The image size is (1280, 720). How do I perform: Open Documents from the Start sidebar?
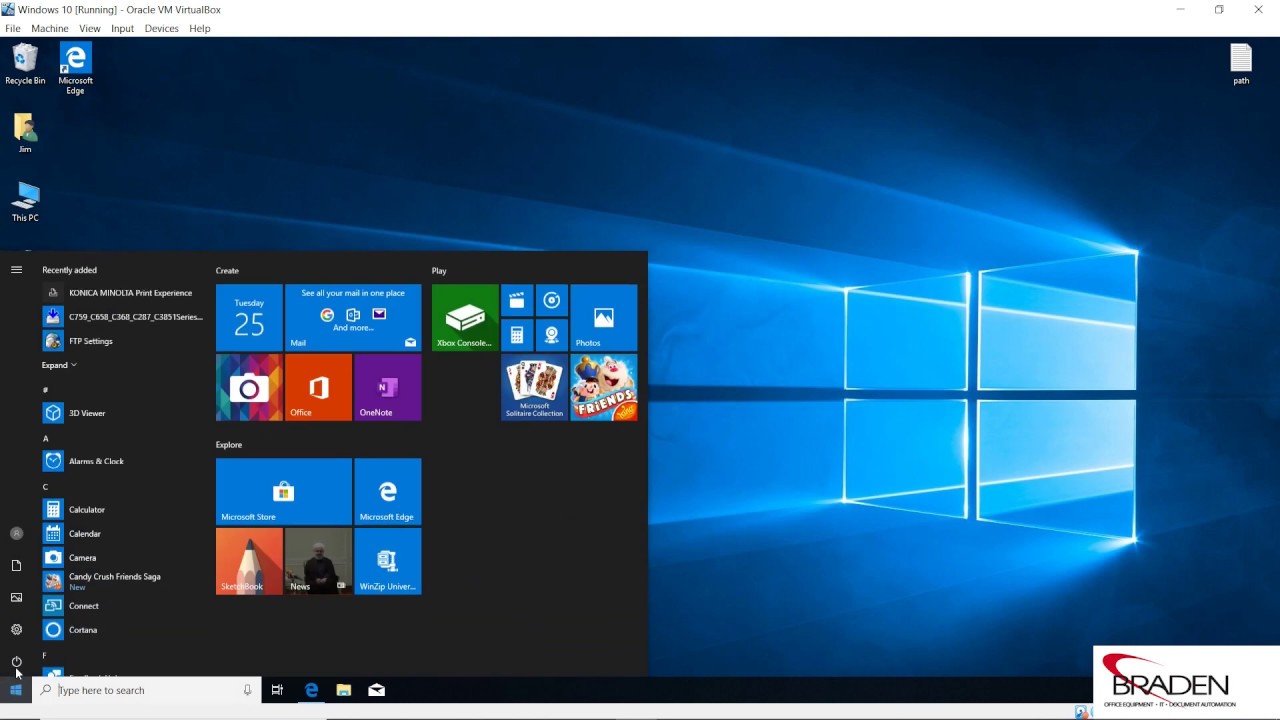[x=16, y=566]
